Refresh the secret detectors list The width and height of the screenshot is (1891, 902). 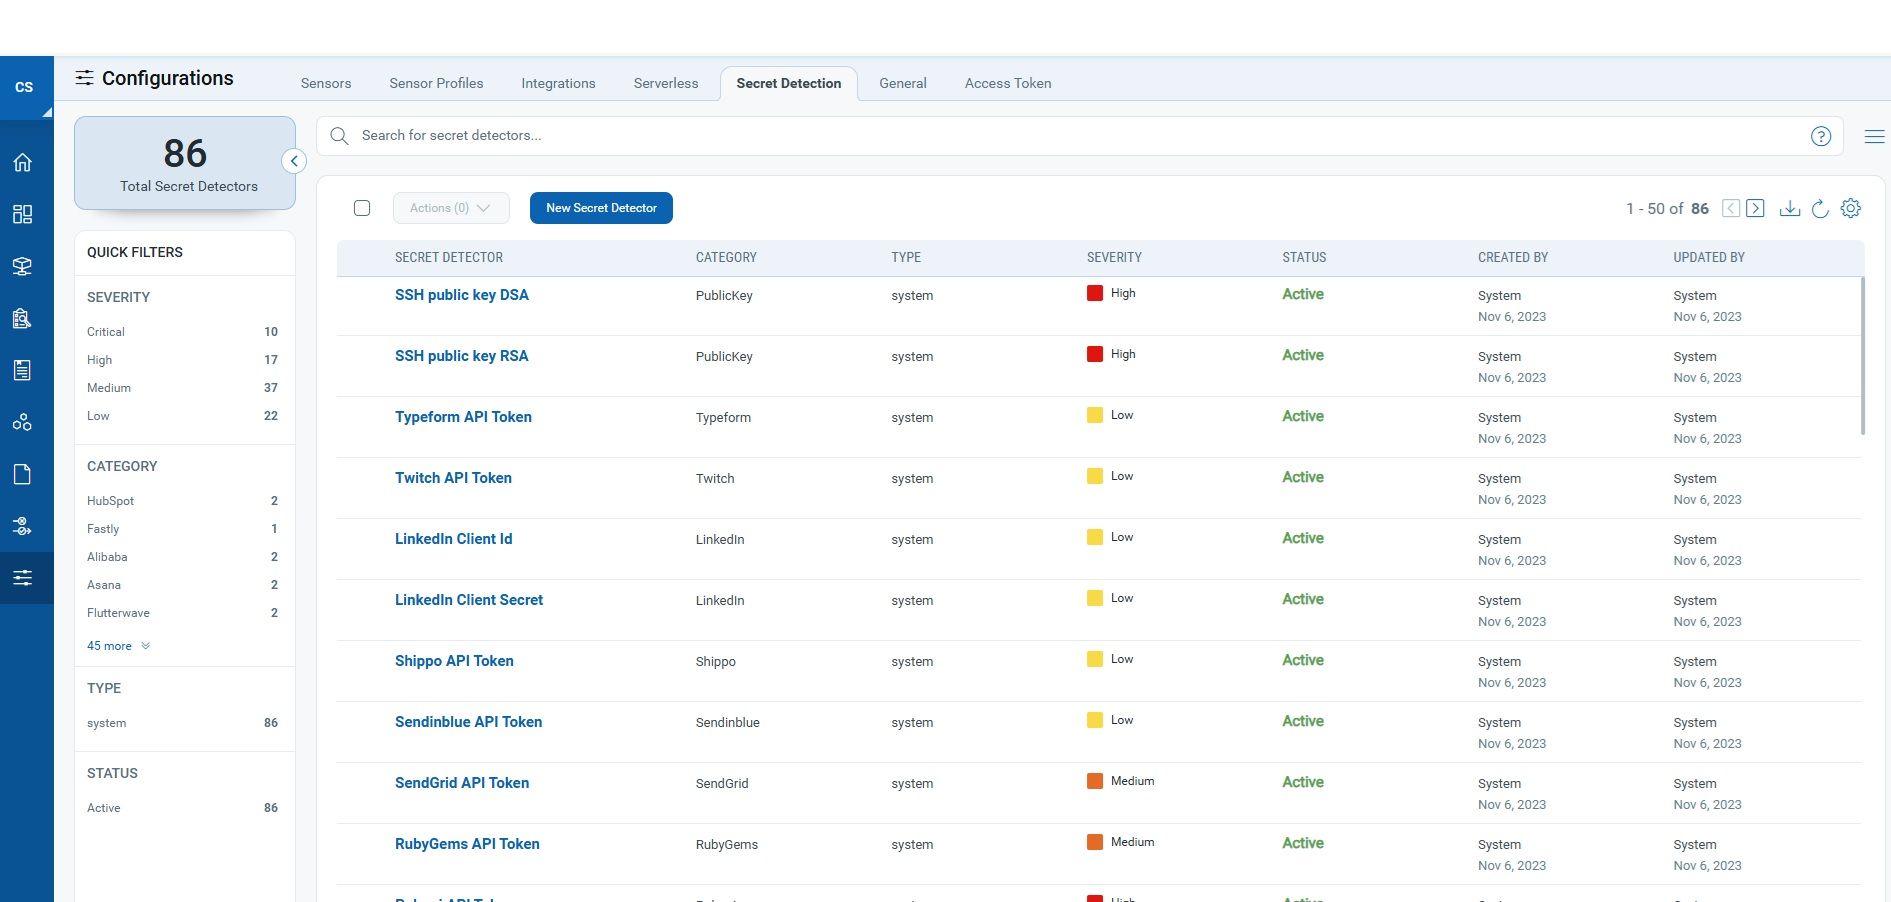tap(1820, 208)
